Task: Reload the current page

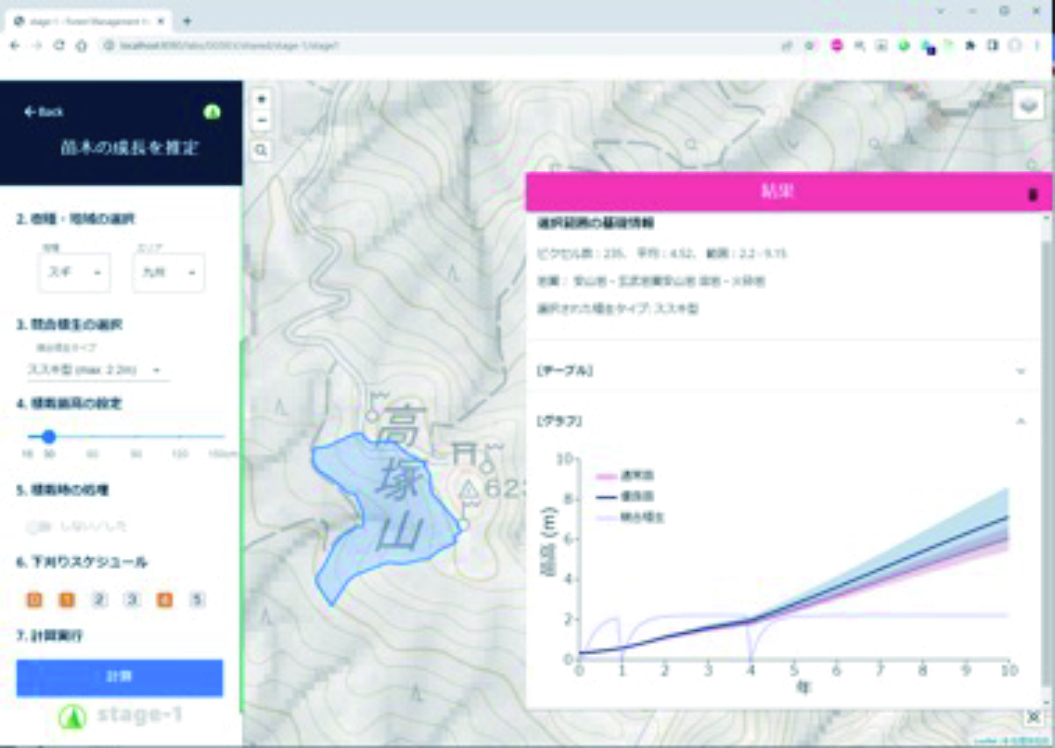Action: tap(59, 46)
